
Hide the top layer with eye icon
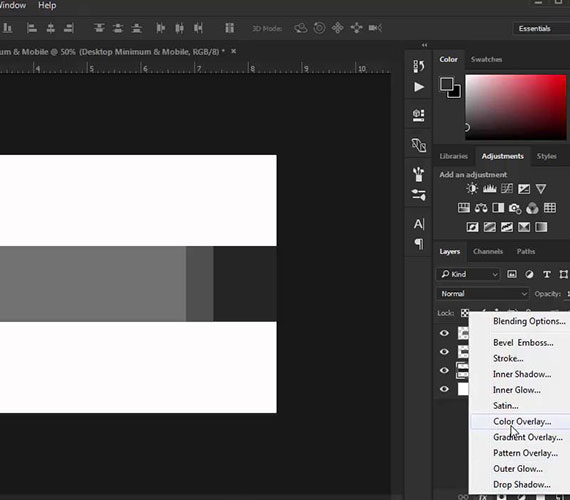click(444, 333)
